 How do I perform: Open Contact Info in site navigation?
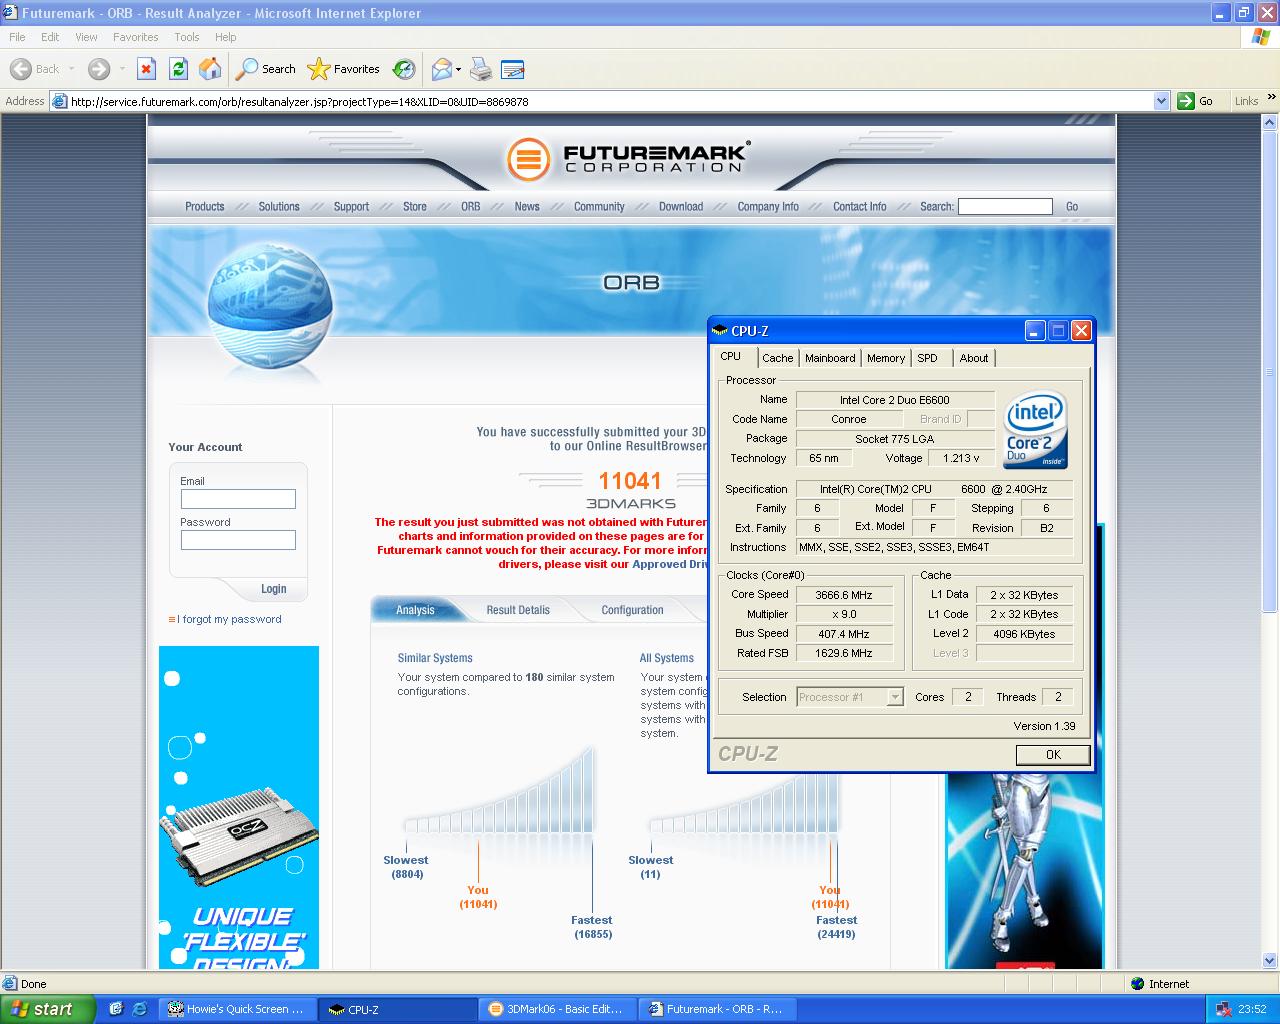[x=859, y=206]
